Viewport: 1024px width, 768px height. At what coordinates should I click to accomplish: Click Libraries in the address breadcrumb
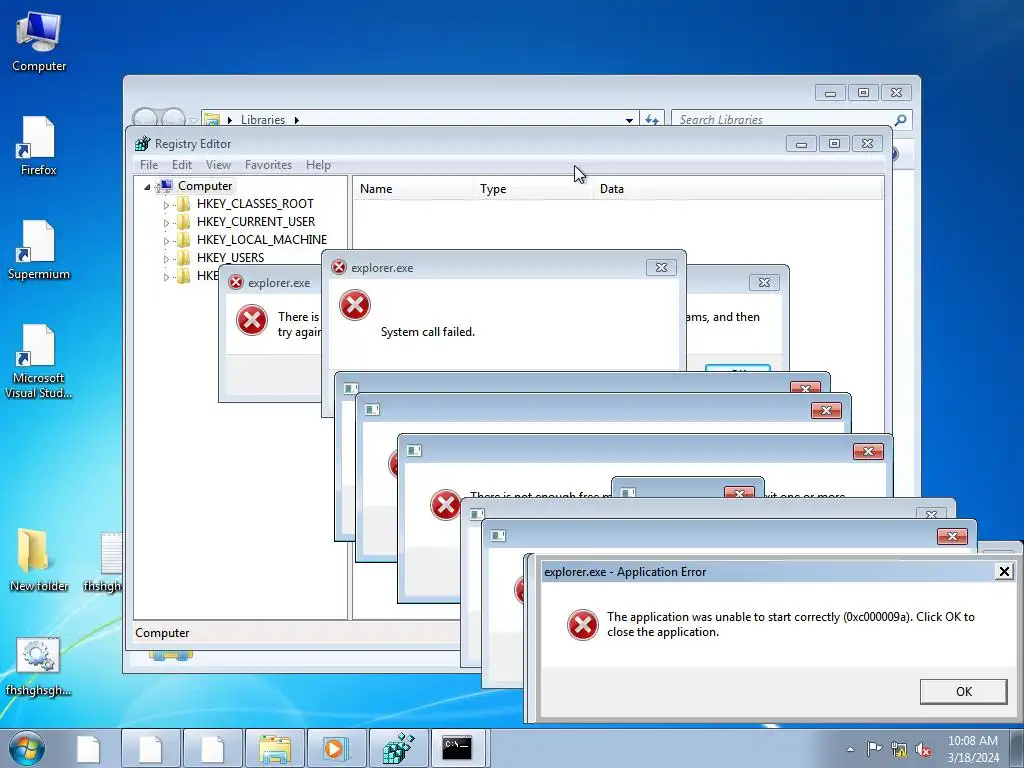click(263, 120)
